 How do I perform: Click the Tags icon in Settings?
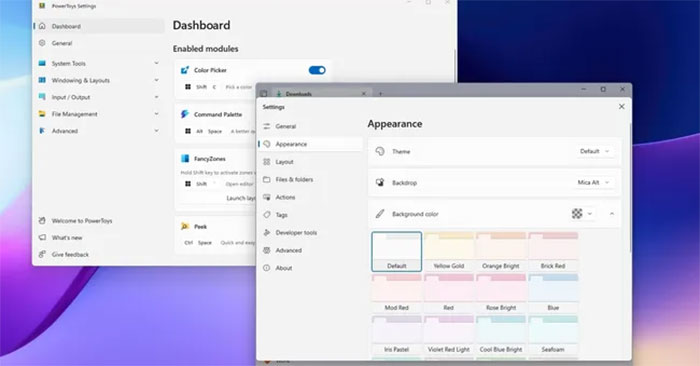pyautogui.click(x=267, y=215)
